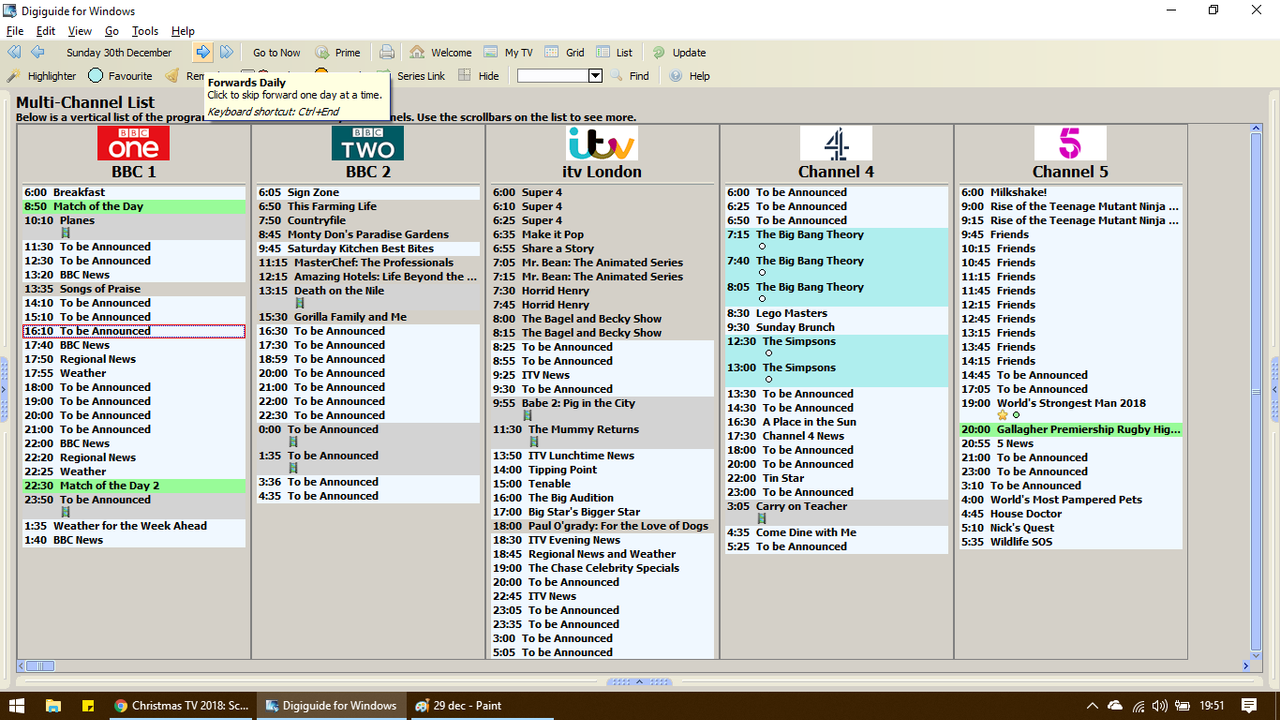Select '8:50 Match of the Day' on BBC 1
The image size is (1280, 720).
(134, 206)
